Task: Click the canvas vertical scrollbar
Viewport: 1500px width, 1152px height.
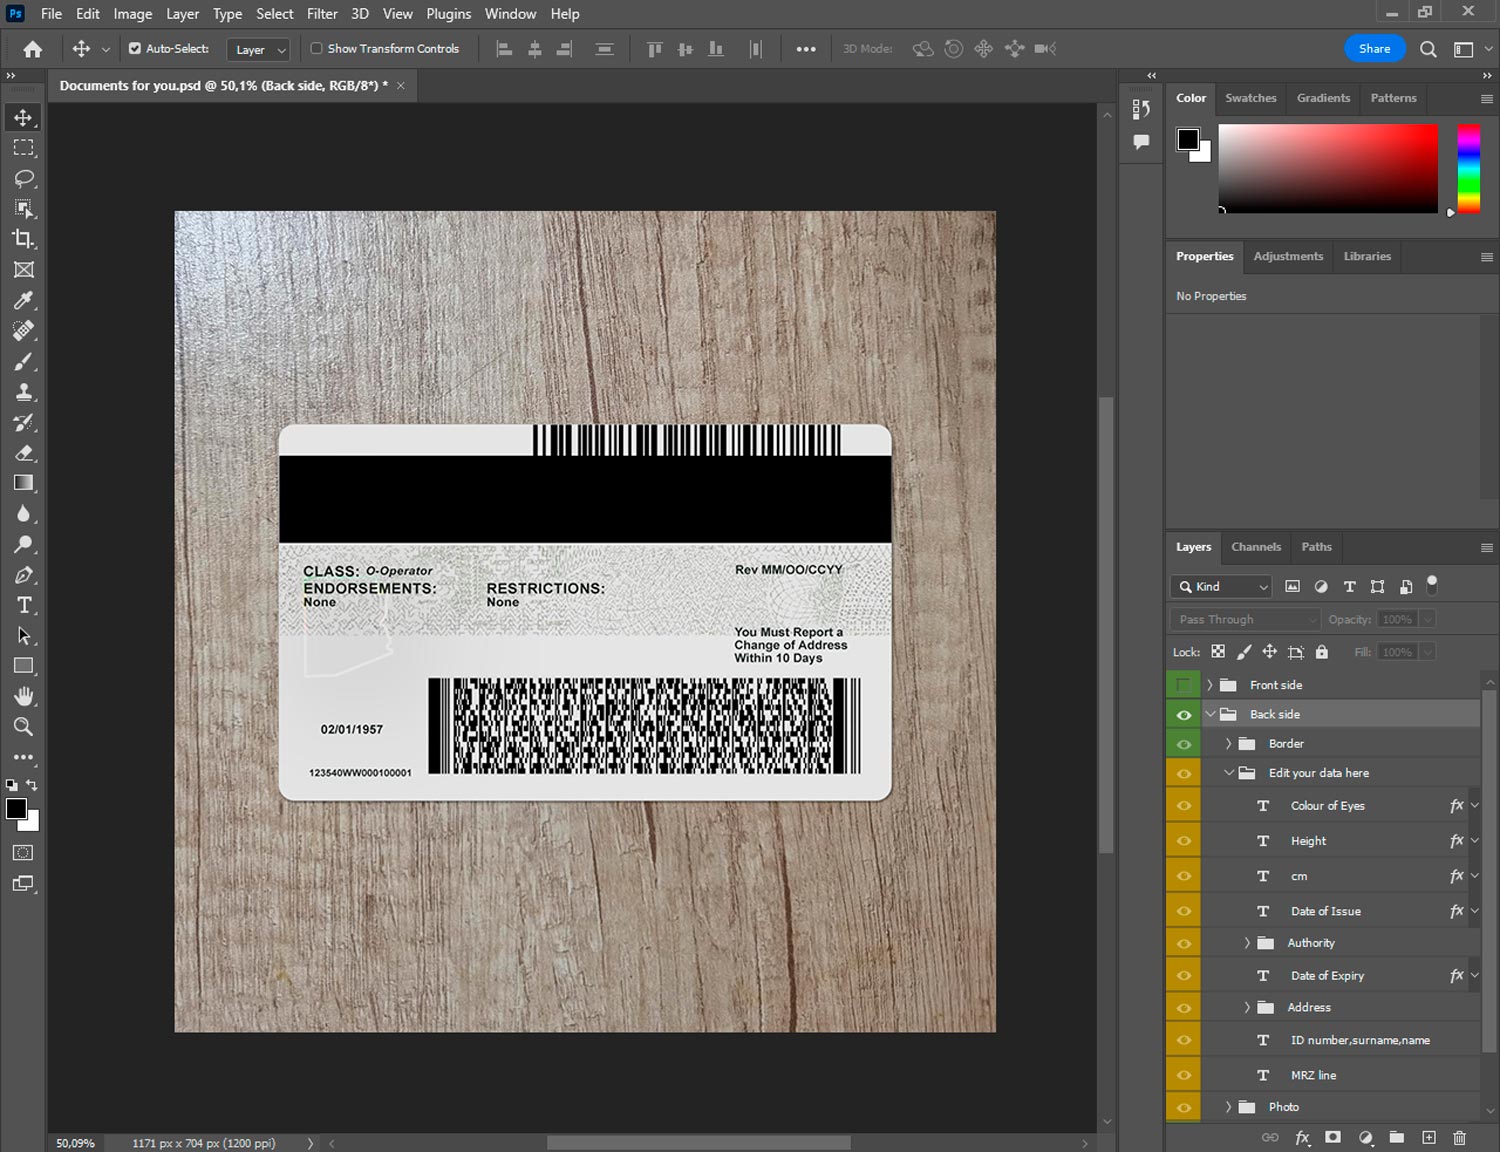Action: 1106,625
